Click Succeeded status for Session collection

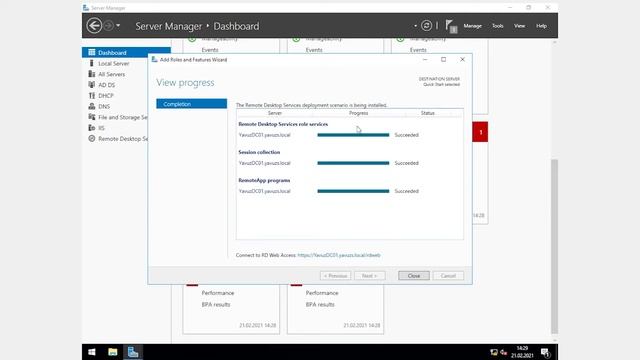click(407, 163)
